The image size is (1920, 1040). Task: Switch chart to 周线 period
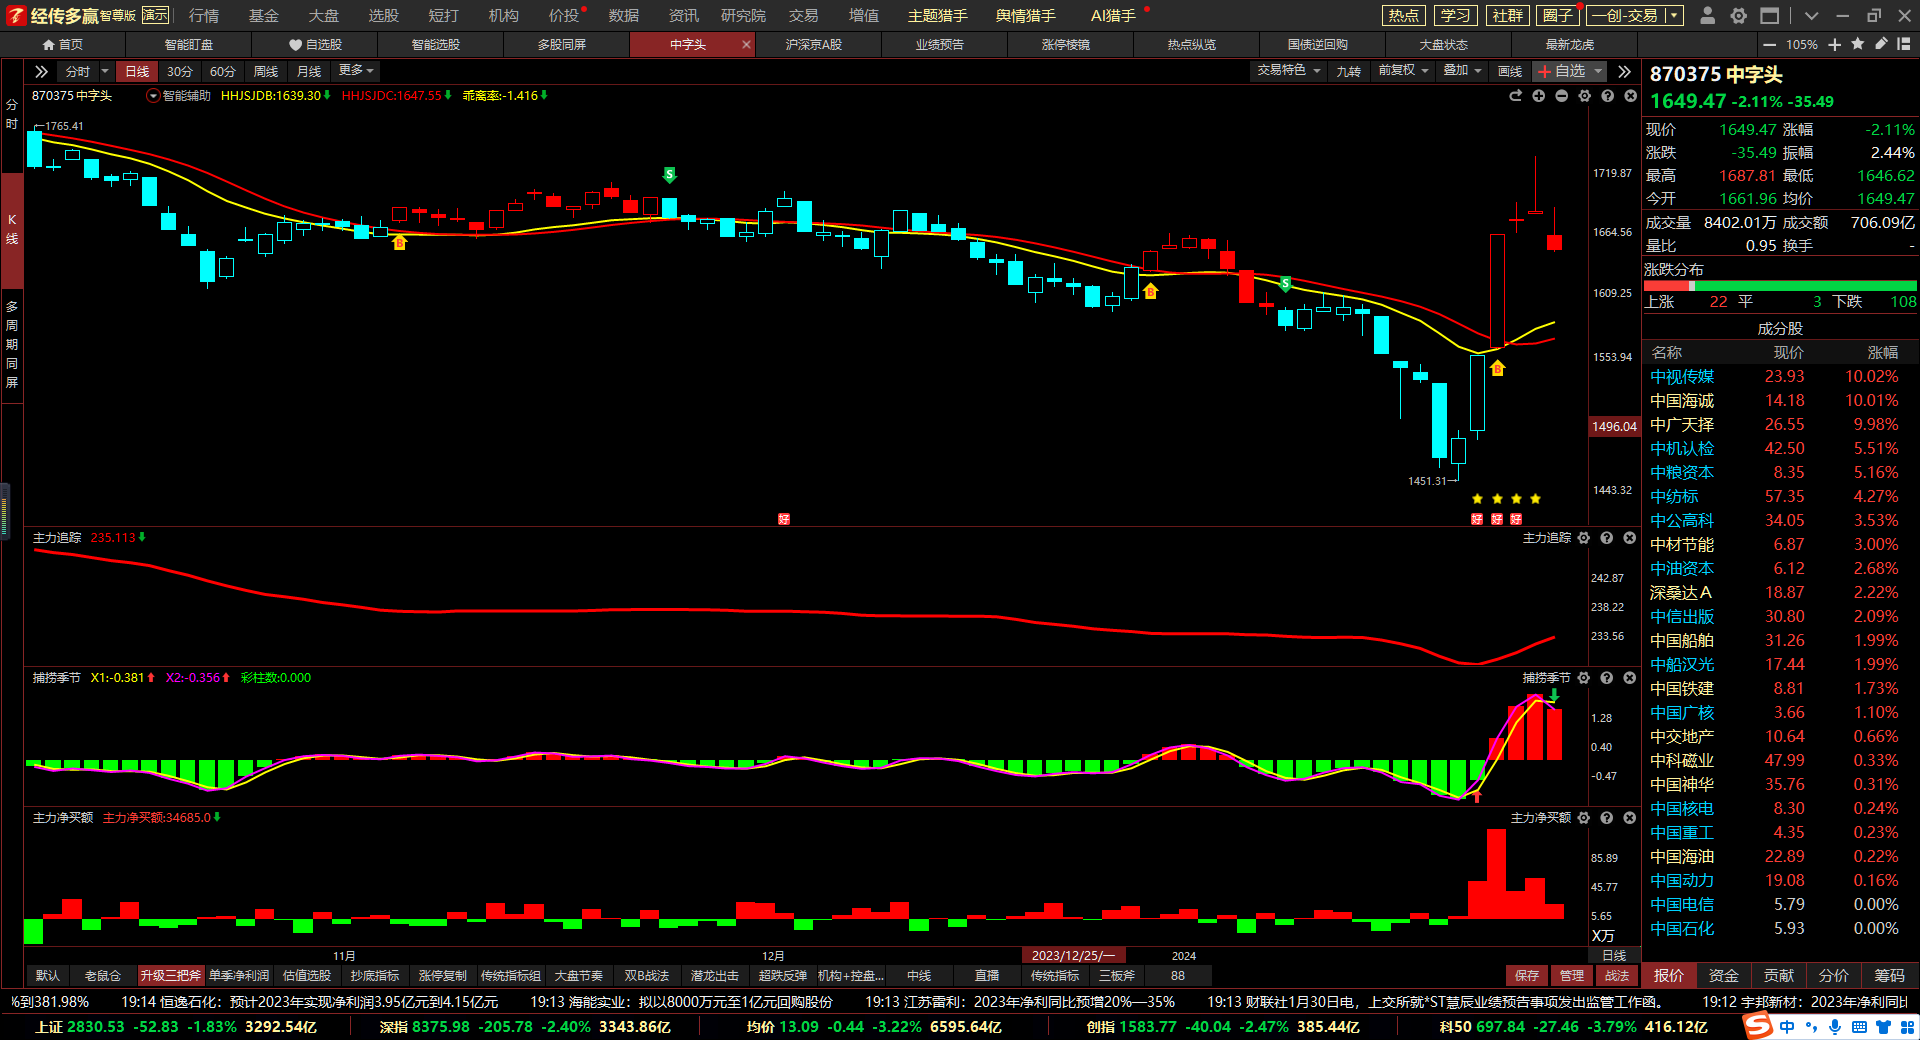[266, 71]
